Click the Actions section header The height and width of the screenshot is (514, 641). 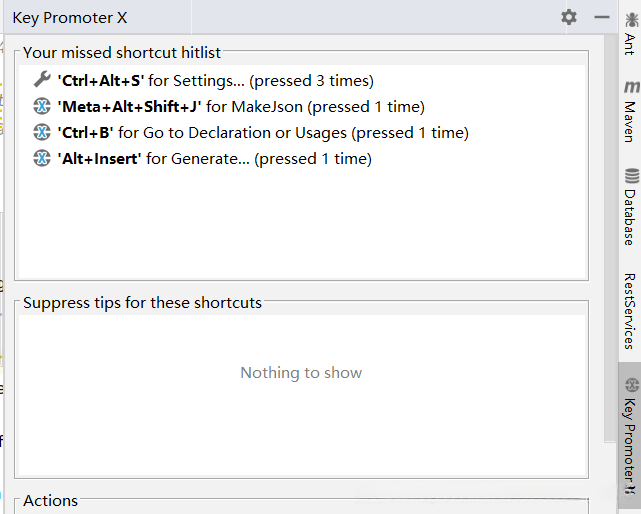coord(50,501)
